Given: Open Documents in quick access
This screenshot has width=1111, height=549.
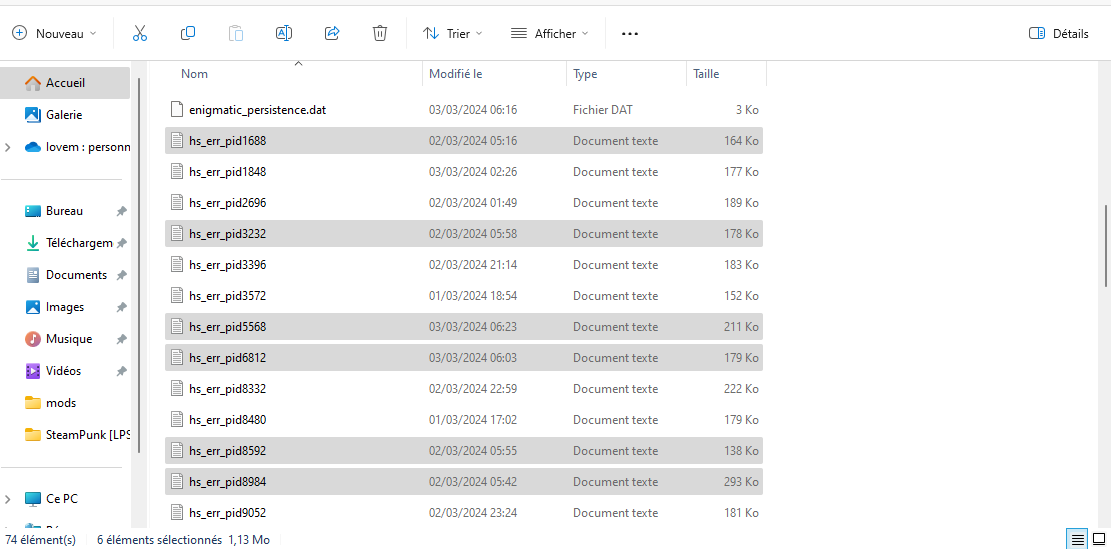Looking at the screenshot, I should pos(65,275).
